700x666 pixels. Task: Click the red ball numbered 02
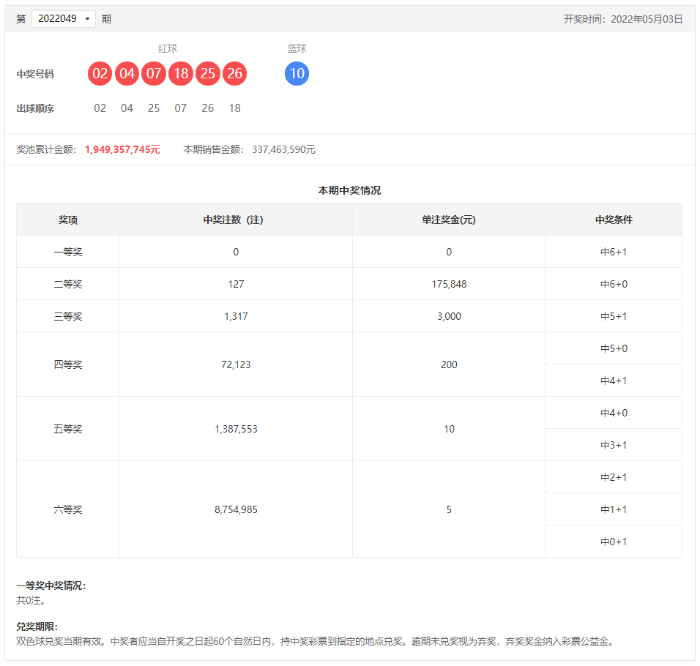tap(100, 74)
